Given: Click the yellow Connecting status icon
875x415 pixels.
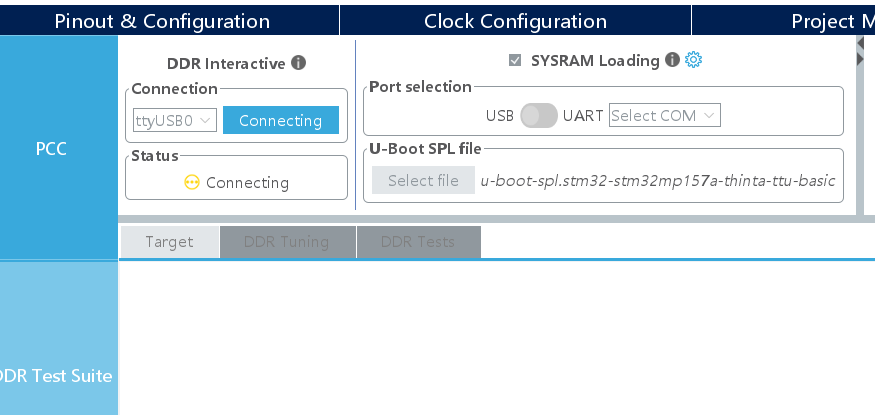Looking at the screenshot, I should [x=191, y=182].
